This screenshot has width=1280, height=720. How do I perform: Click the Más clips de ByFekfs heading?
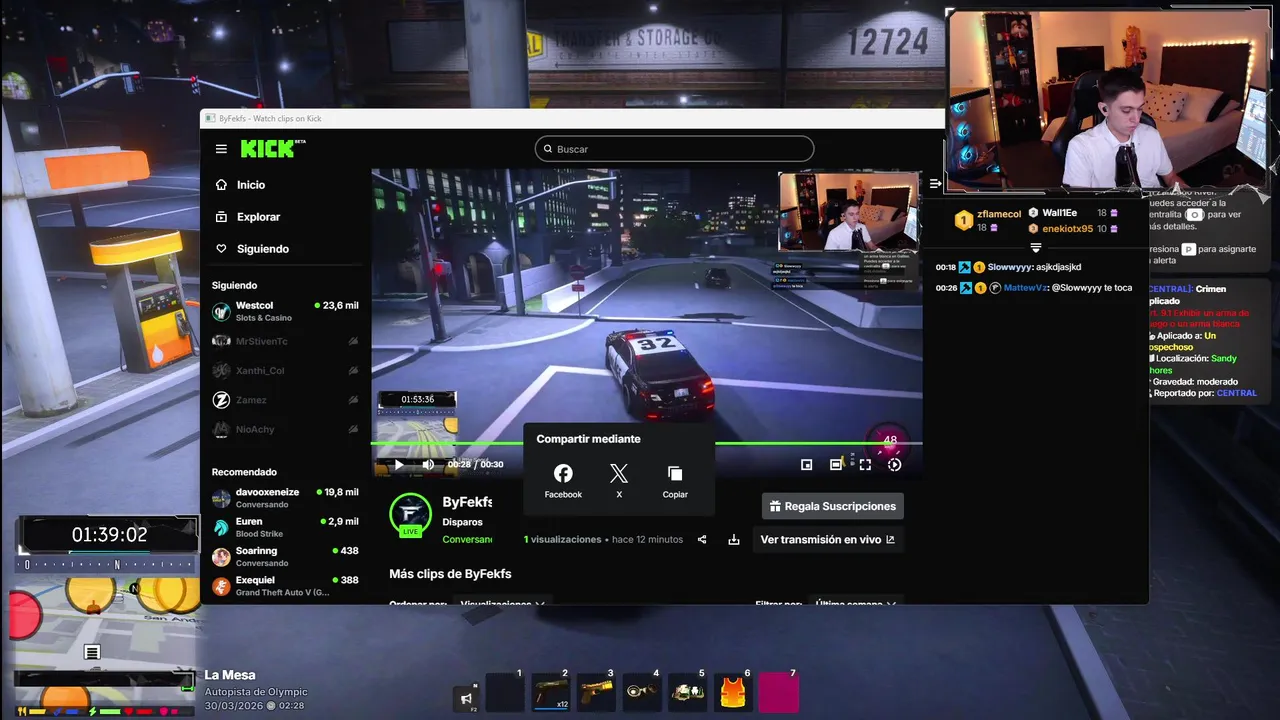coord(450,574)
